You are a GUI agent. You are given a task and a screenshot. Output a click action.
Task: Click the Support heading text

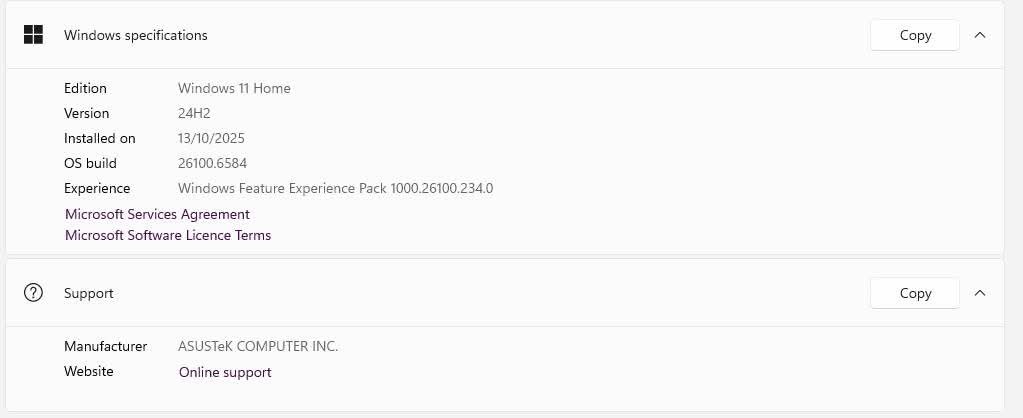click(x=89, y=293)
